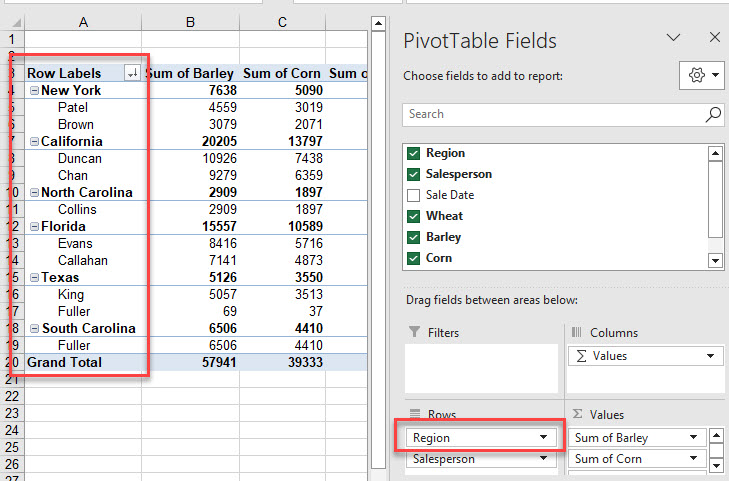Close the PivotTable Fields pane

point(714,38)
